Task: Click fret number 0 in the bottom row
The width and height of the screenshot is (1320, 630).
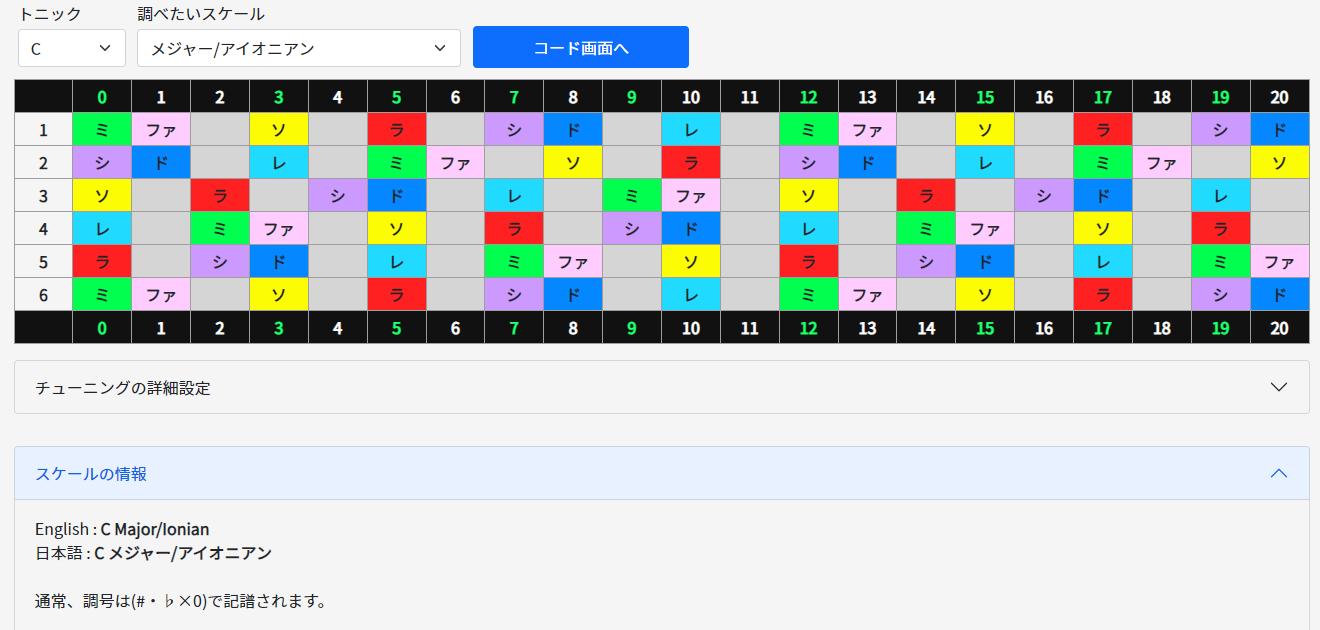Action: (x=101, y=327)
